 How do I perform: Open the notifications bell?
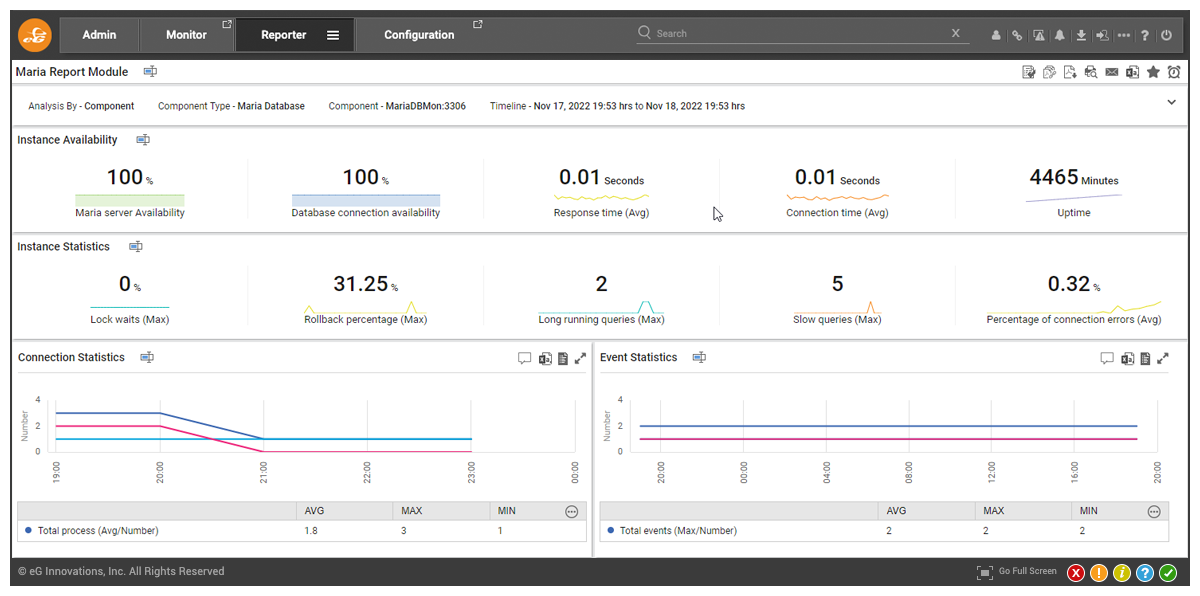(x=1060, y=35)
